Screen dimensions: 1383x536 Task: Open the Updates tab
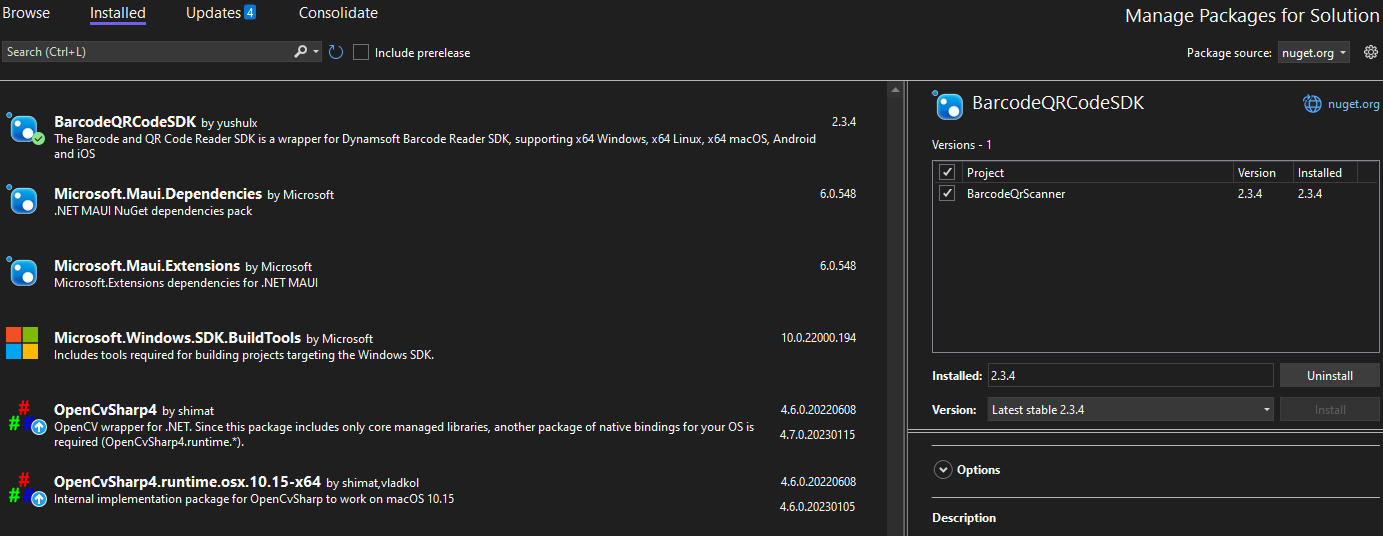(220, 13)
